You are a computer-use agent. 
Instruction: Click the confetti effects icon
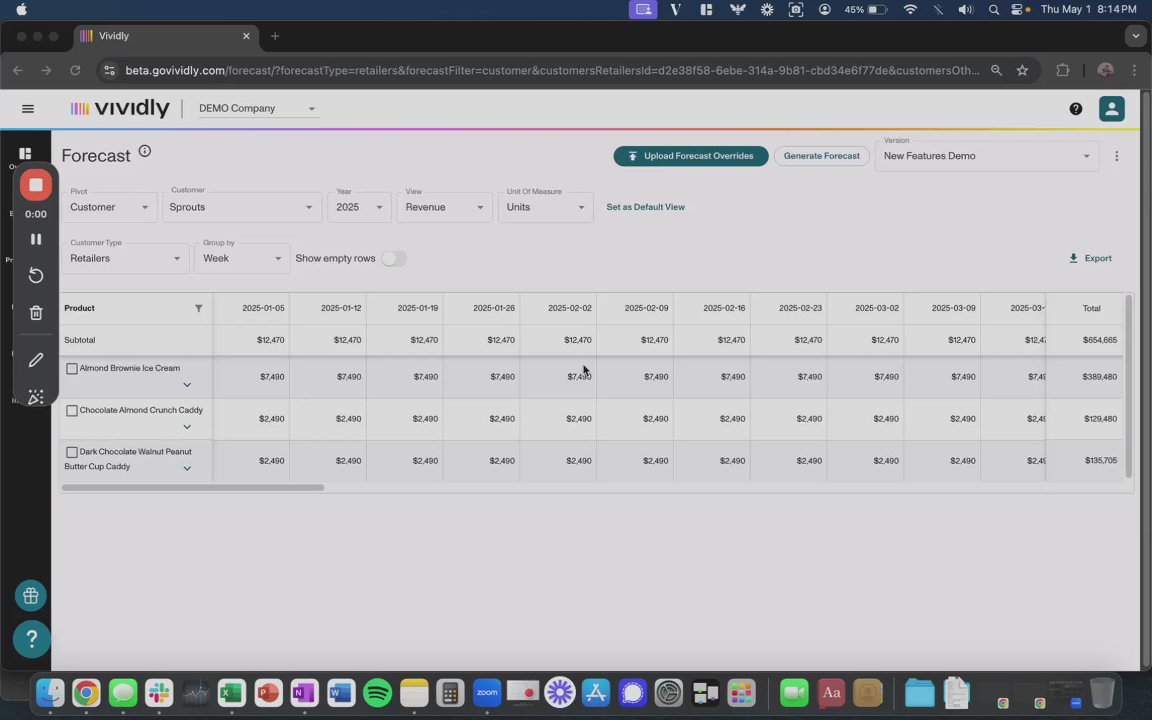(x=35, y=397)
